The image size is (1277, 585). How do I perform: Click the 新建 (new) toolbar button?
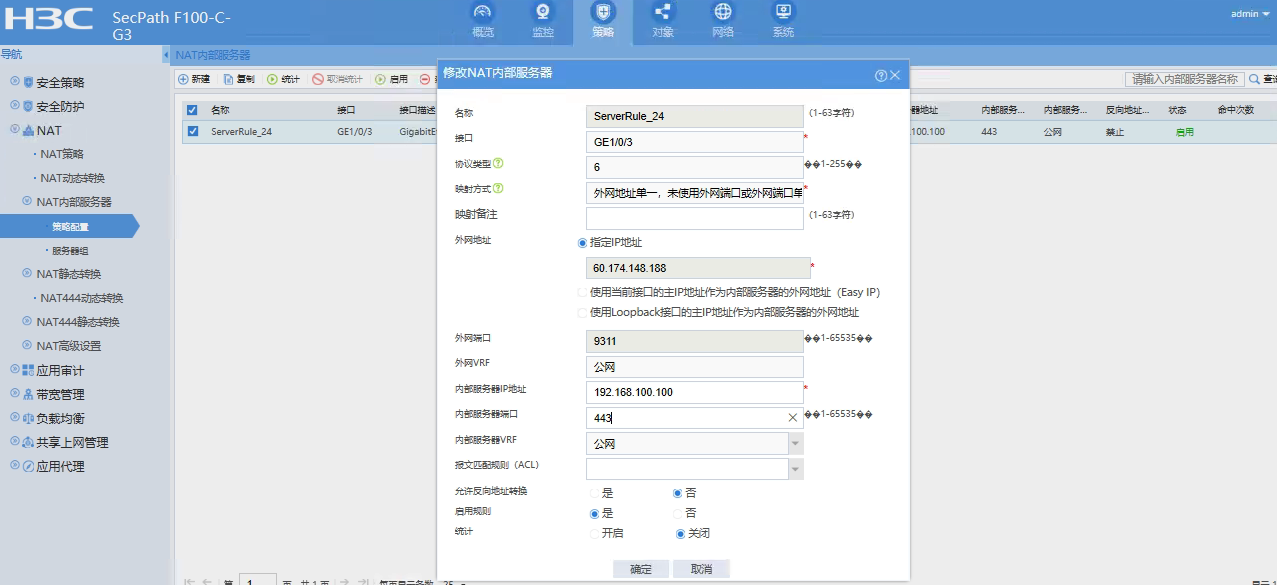(x=194, y=79)
